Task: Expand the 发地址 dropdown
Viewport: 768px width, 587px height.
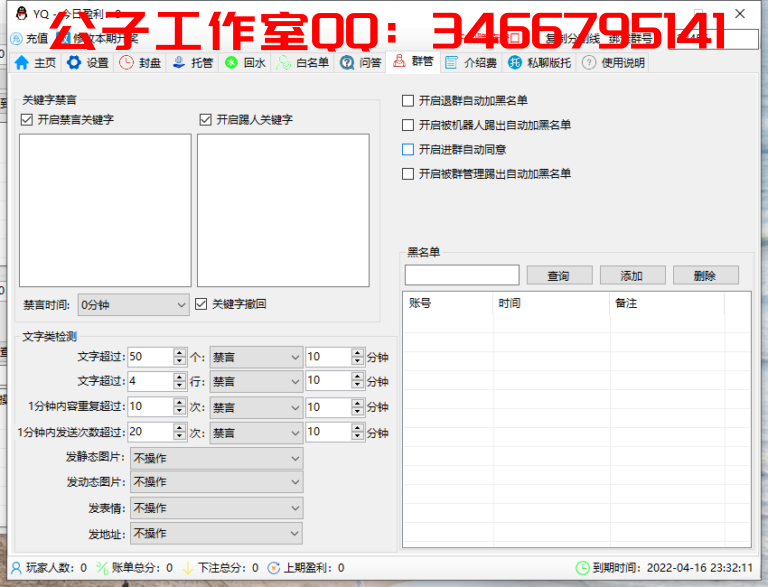Action: pos(216,533)
